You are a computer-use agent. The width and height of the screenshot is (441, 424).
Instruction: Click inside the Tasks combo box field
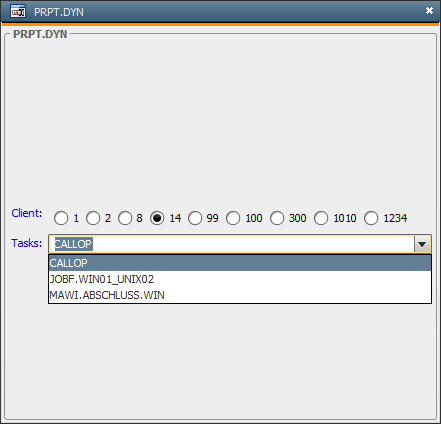coord(231,244)
